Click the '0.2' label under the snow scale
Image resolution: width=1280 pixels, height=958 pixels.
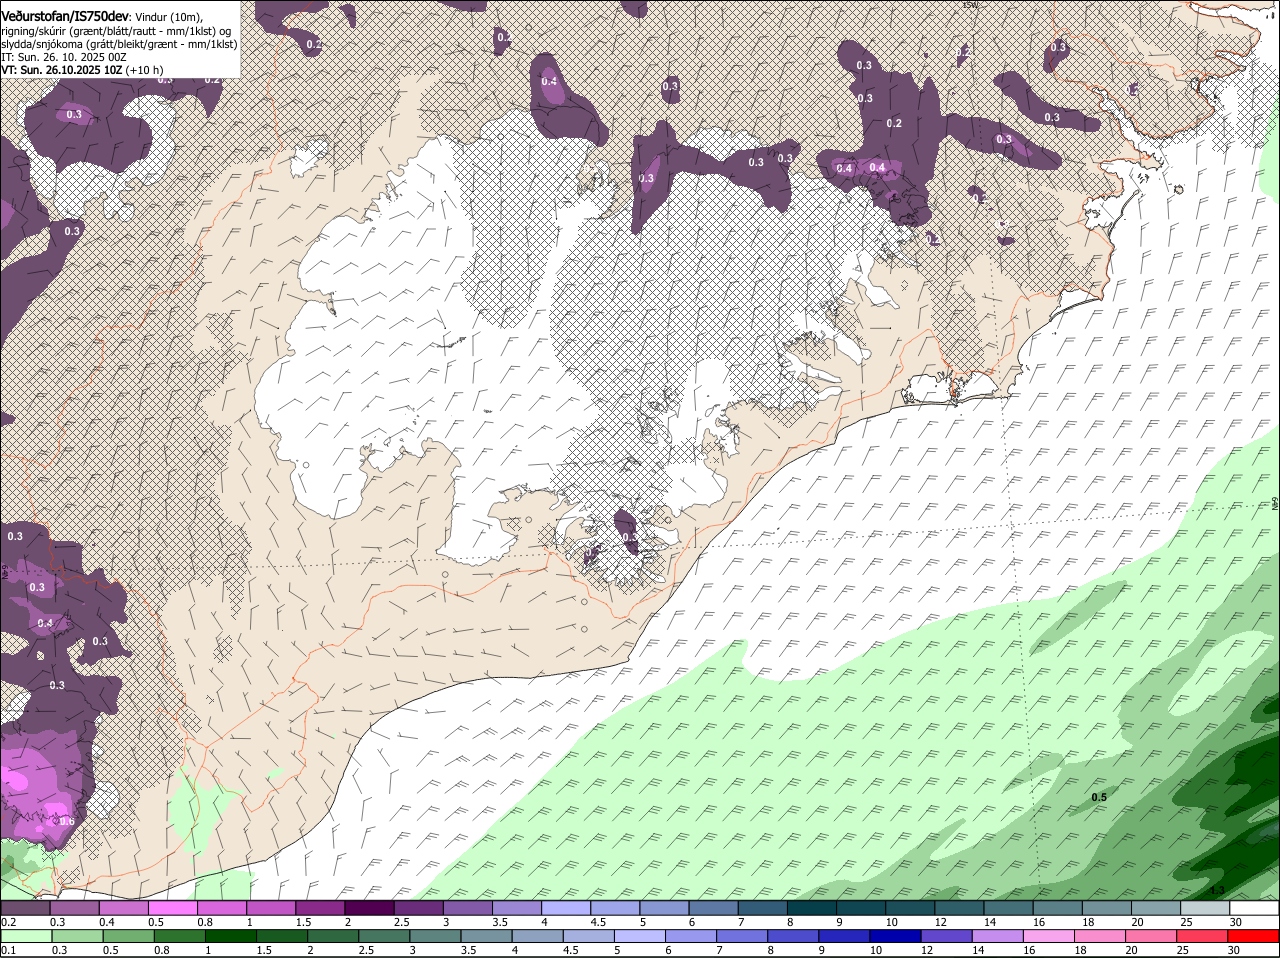(8, 921)
